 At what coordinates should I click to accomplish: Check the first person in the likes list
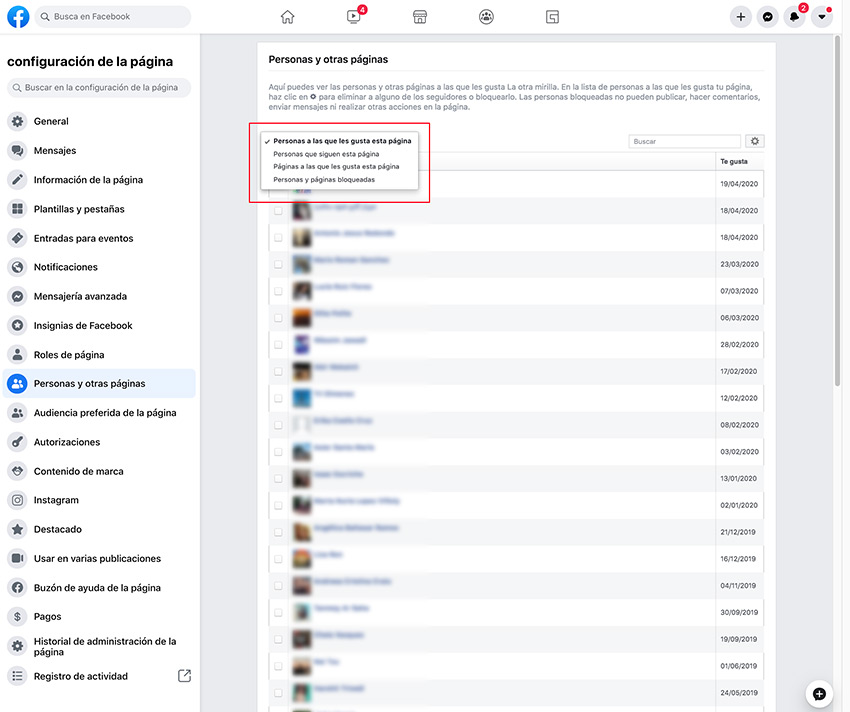pos(278,186)
